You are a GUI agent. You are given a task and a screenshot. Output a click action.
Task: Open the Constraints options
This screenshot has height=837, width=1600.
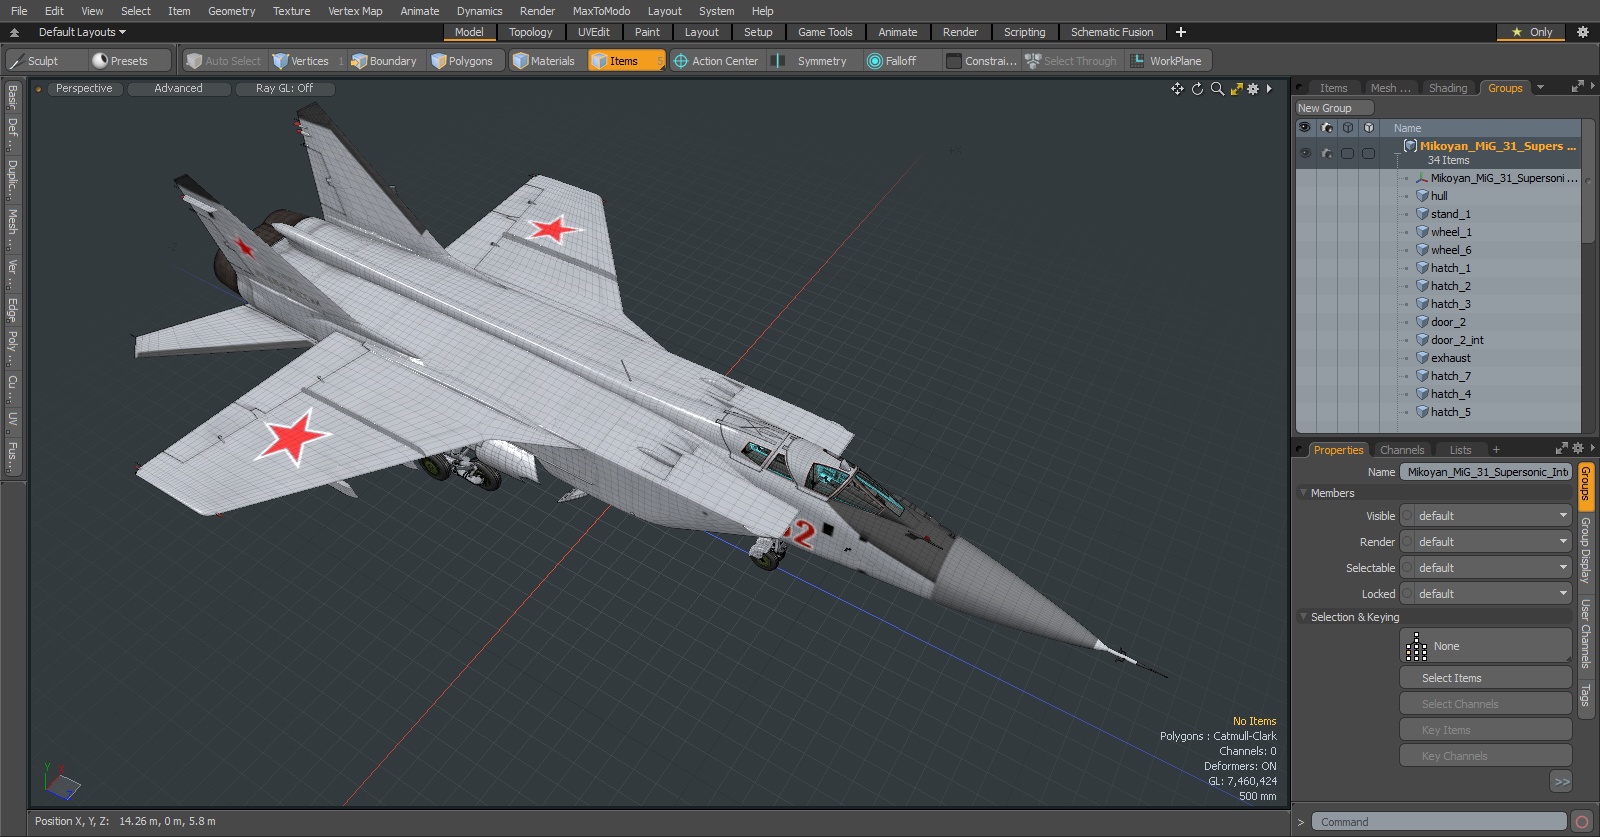click(x=982, y=61)
